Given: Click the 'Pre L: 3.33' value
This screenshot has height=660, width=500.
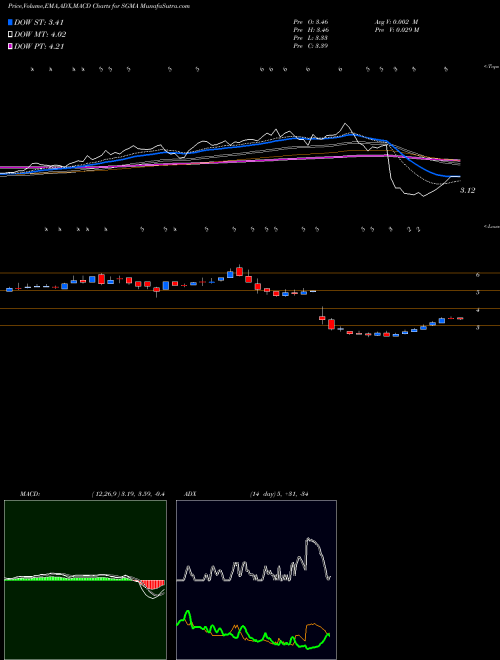Looking at the screenshot, I should coord(311,37).
